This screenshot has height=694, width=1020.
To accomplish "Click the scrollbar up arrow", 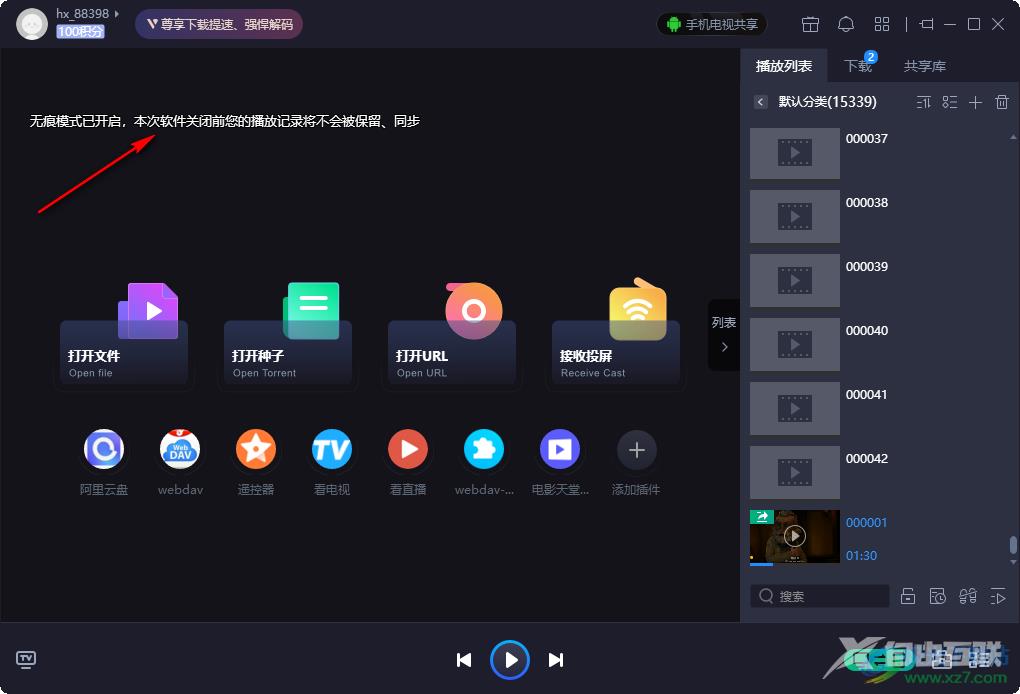I will (x=1013, y=137).
